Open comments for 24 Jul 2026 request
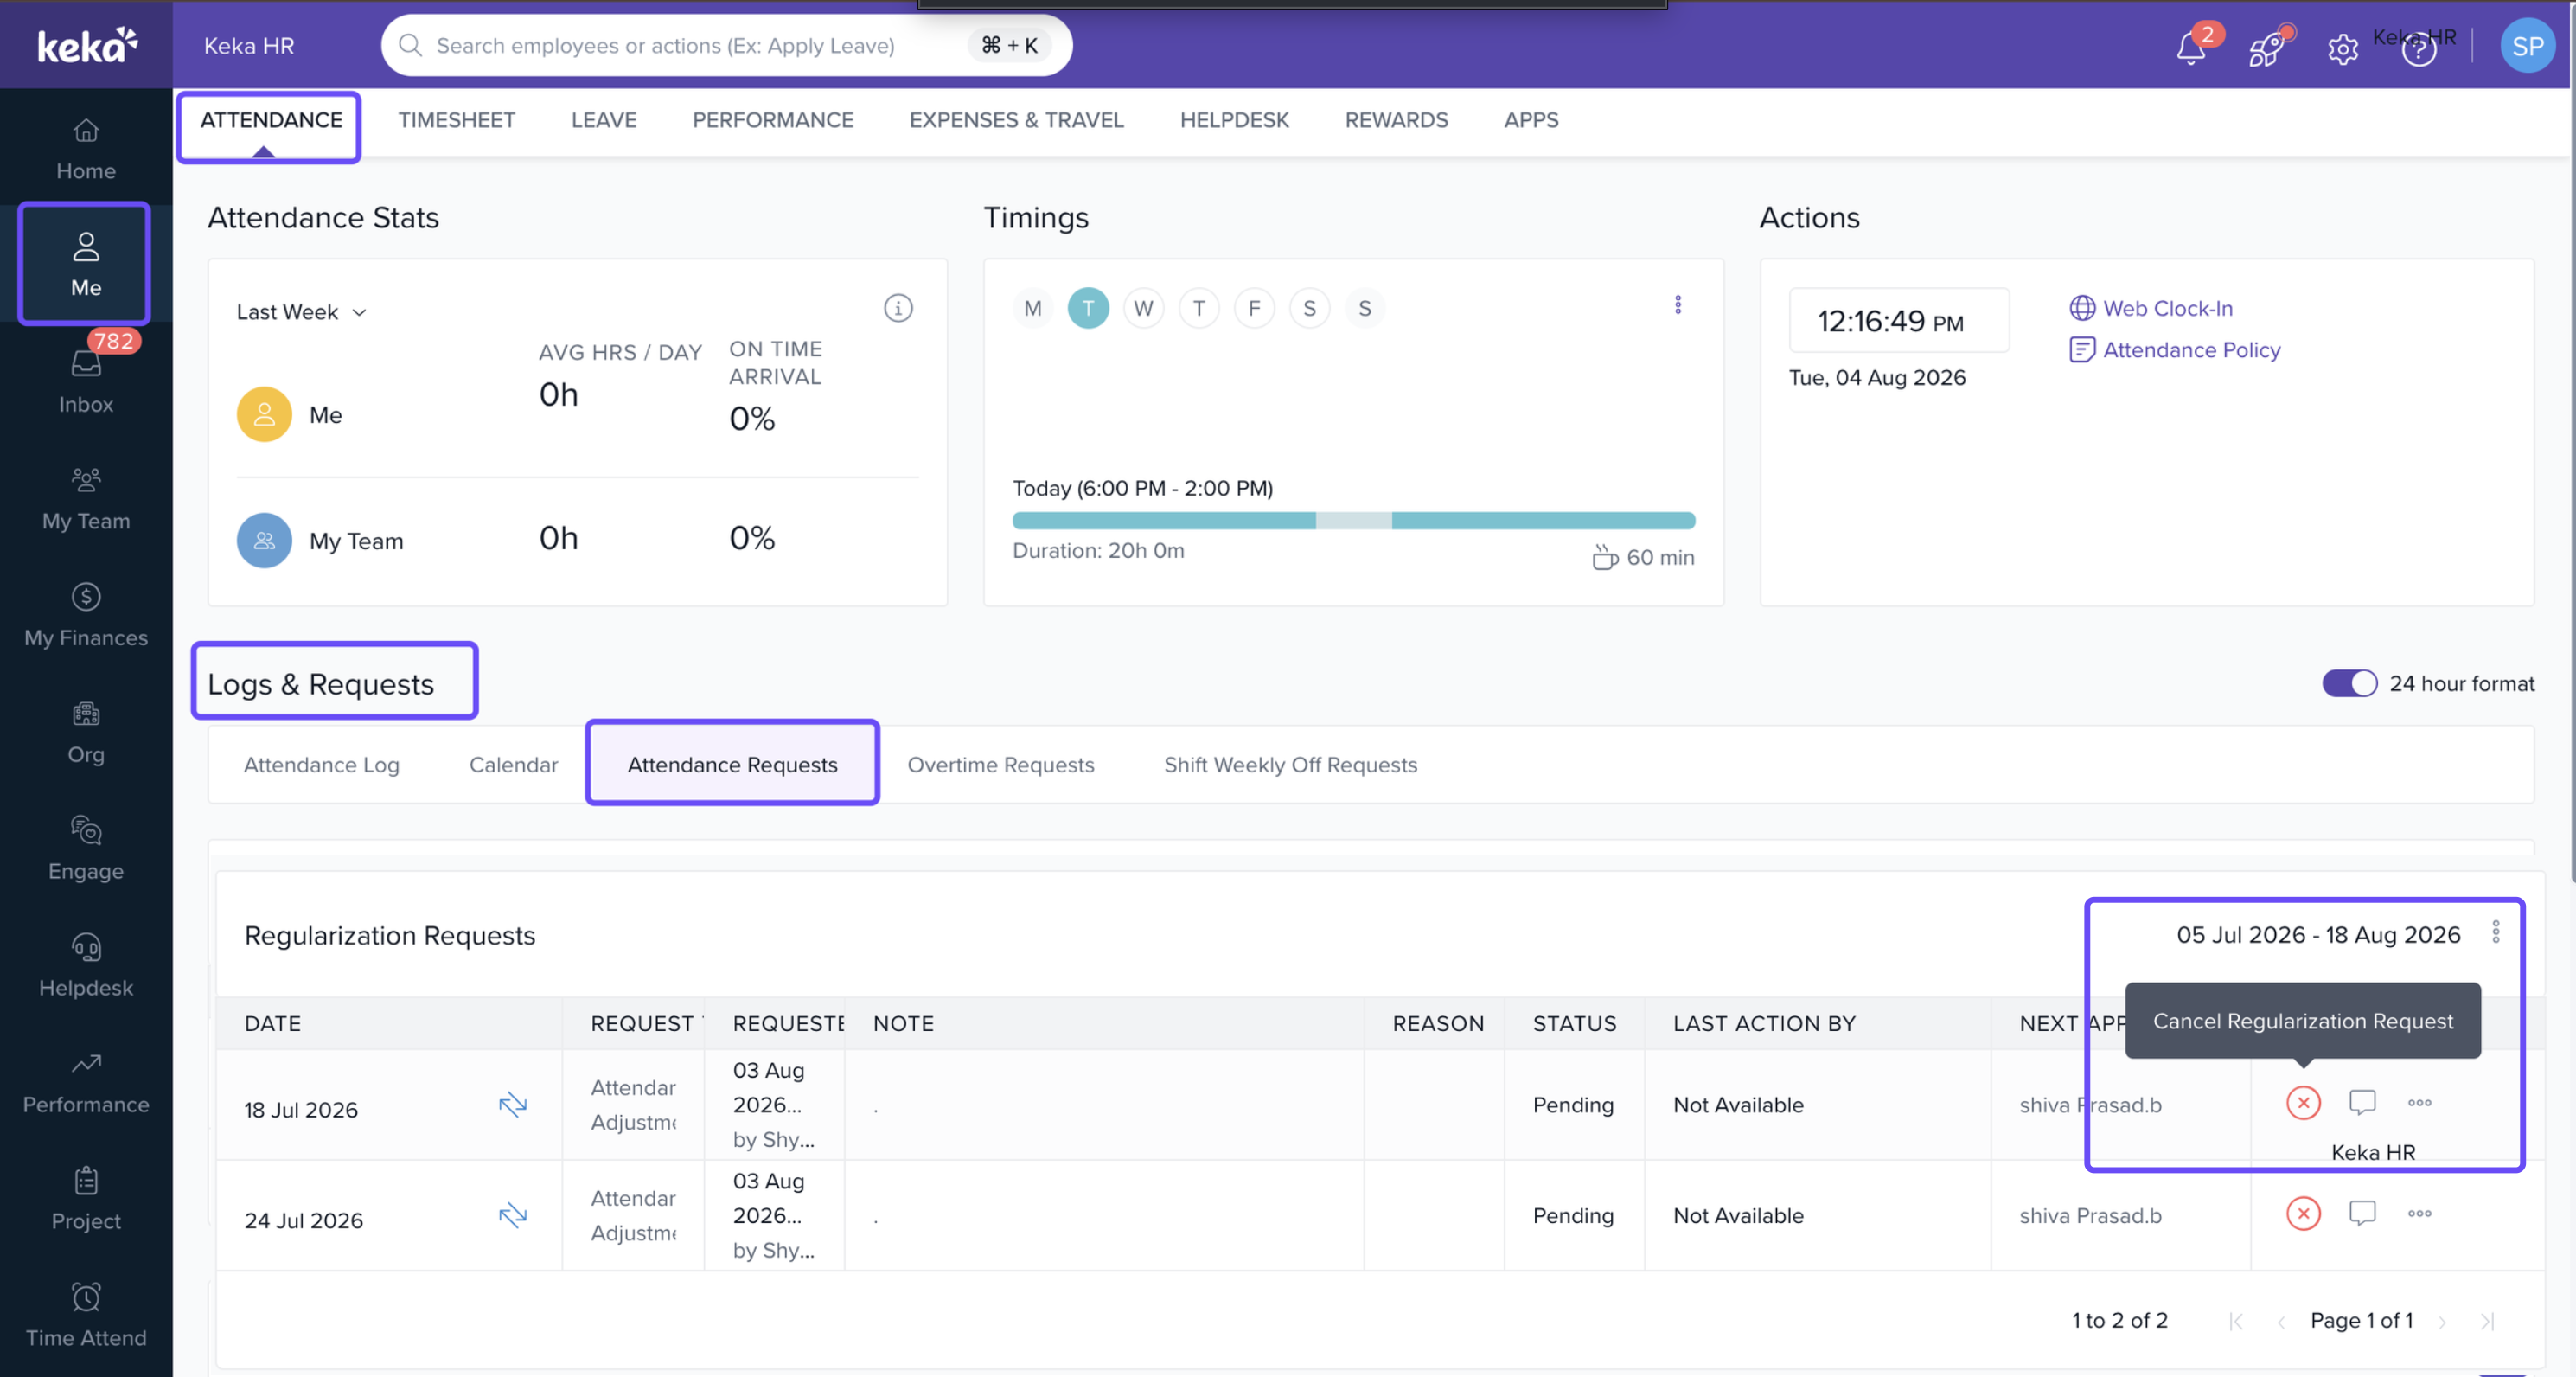This screenshot has width=2576, height=1377. (x=2362, y=1213)
